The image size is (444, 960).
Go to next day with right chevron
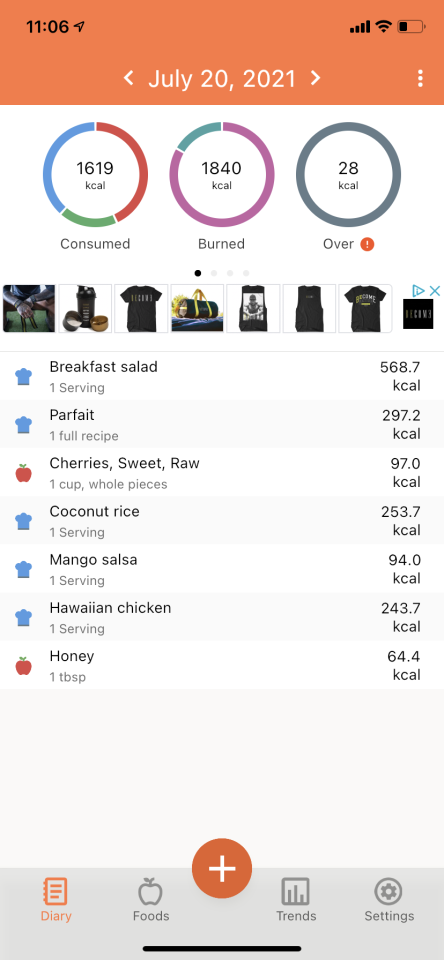coord(315,78)
